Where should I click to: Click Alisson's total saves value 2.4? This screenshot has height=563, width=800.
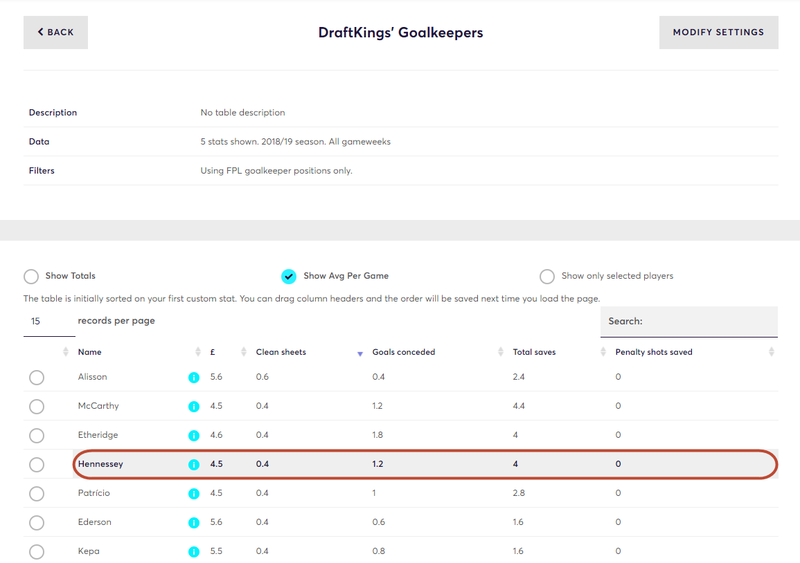click(x=518, y=377)
